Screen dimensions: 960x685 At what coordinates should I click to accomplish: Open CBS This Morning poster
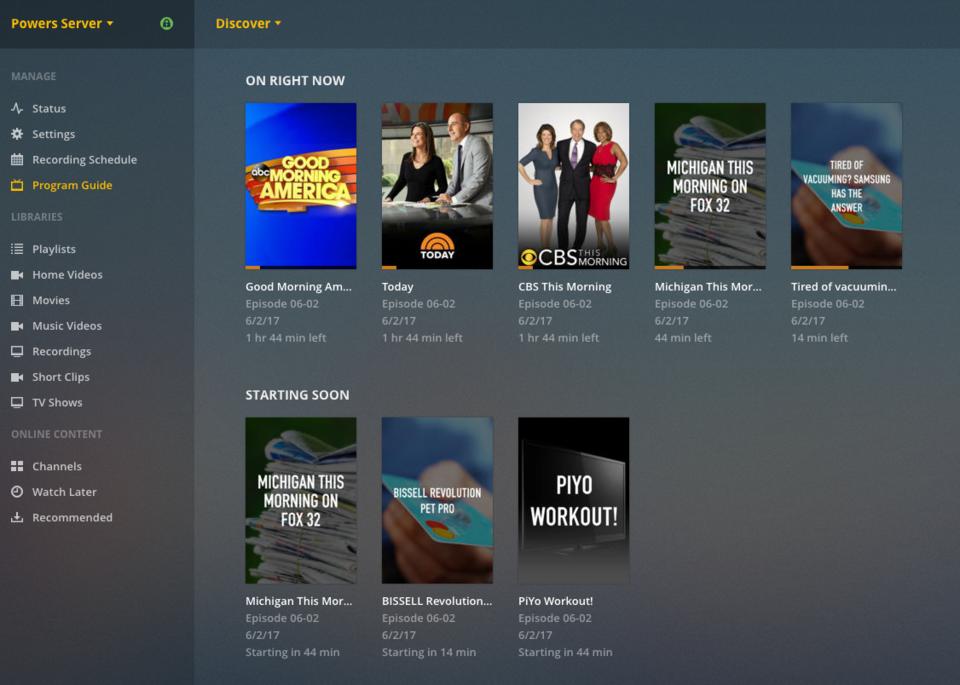coord(573,185)
